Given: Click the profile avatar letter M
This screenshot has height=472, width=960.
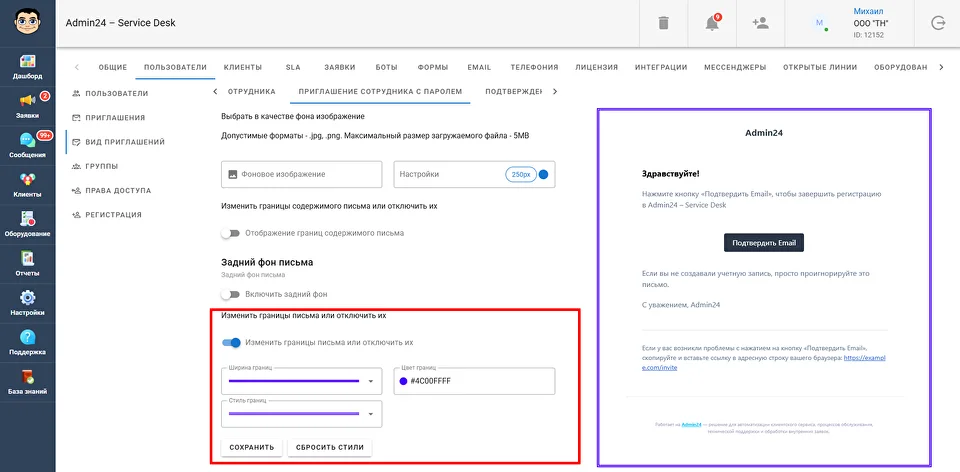Looking at the screenshot, I should 819,23.
